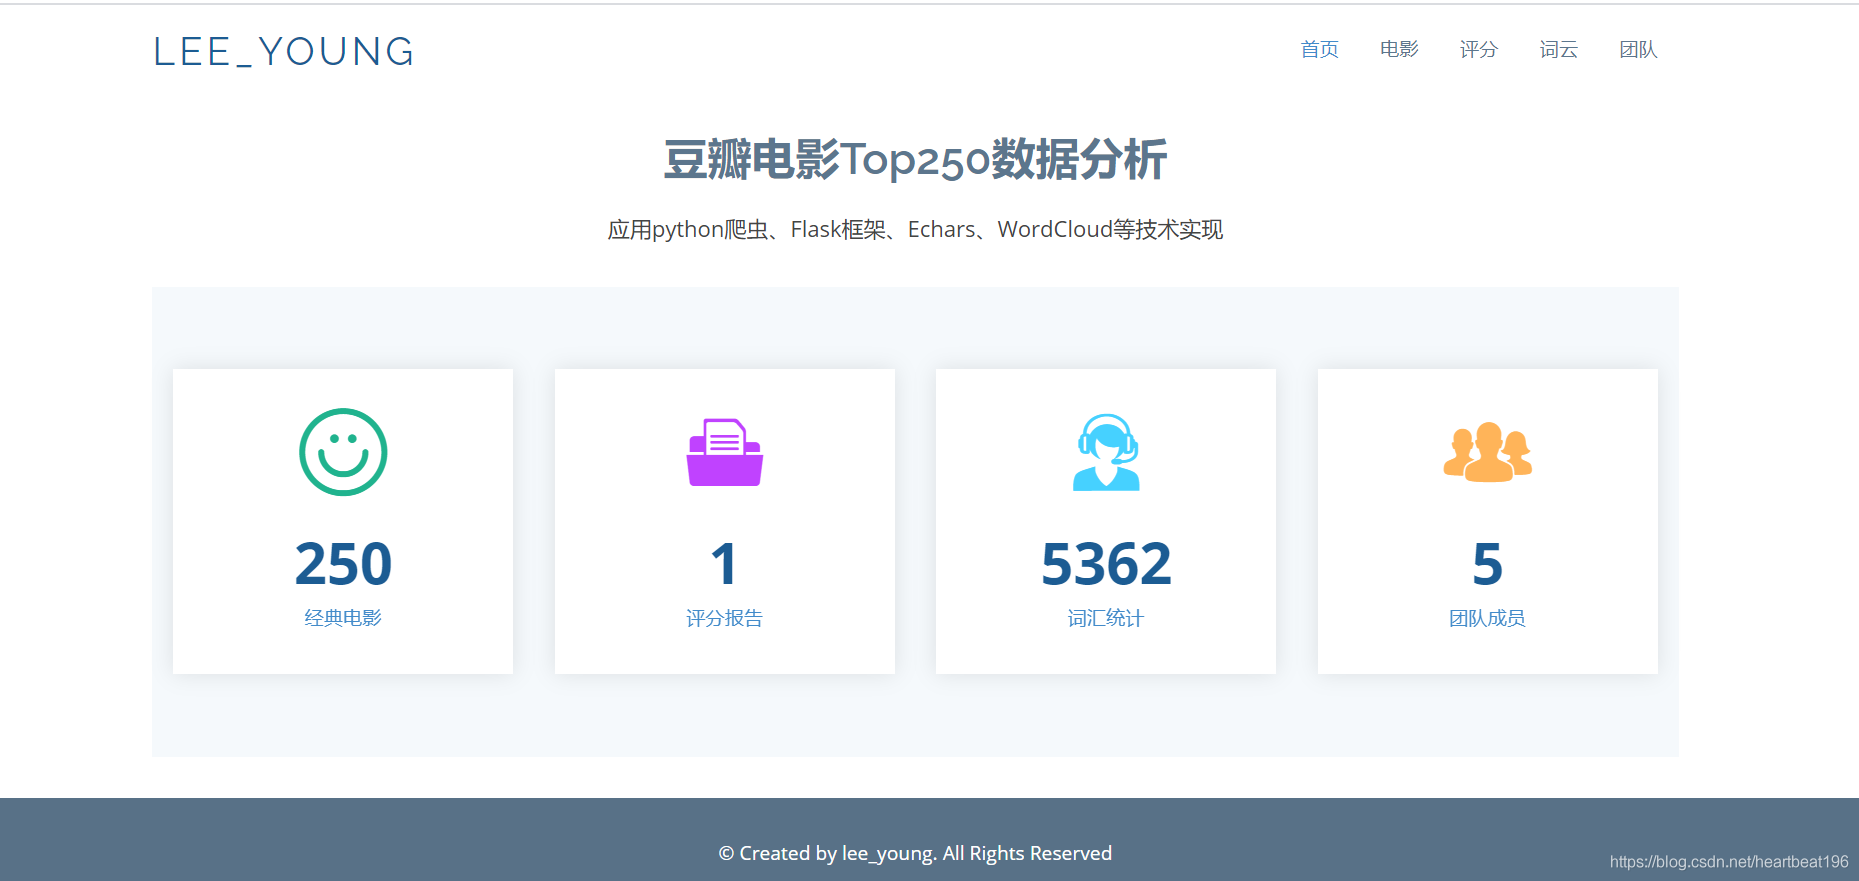Navigate to the 团队 page
Image resolution: width=1859 pixels, height=881 pixels.
1639,50
